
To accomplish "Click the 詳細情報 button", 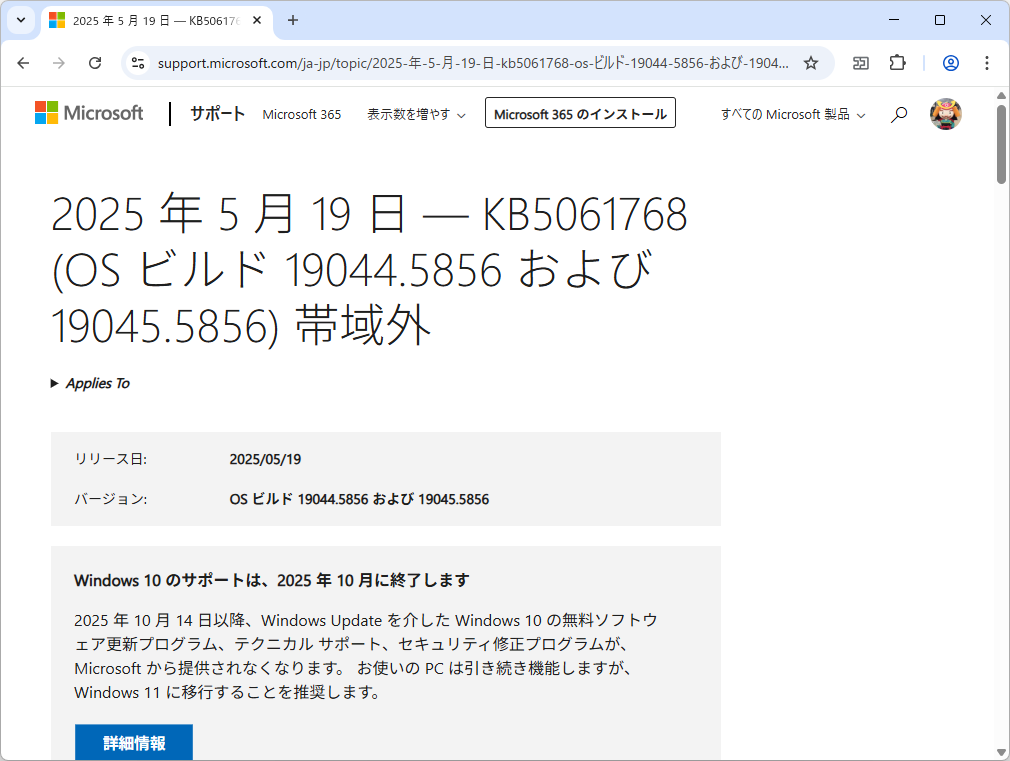I will click(133, 742).
